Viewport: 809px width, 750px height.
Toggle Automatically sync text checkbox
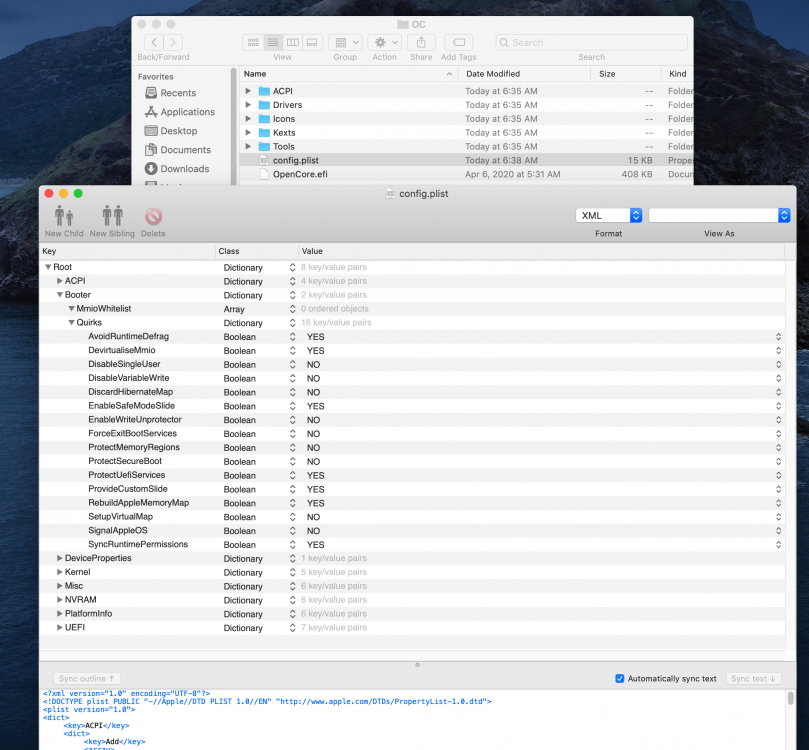click(x=620, y=678)
